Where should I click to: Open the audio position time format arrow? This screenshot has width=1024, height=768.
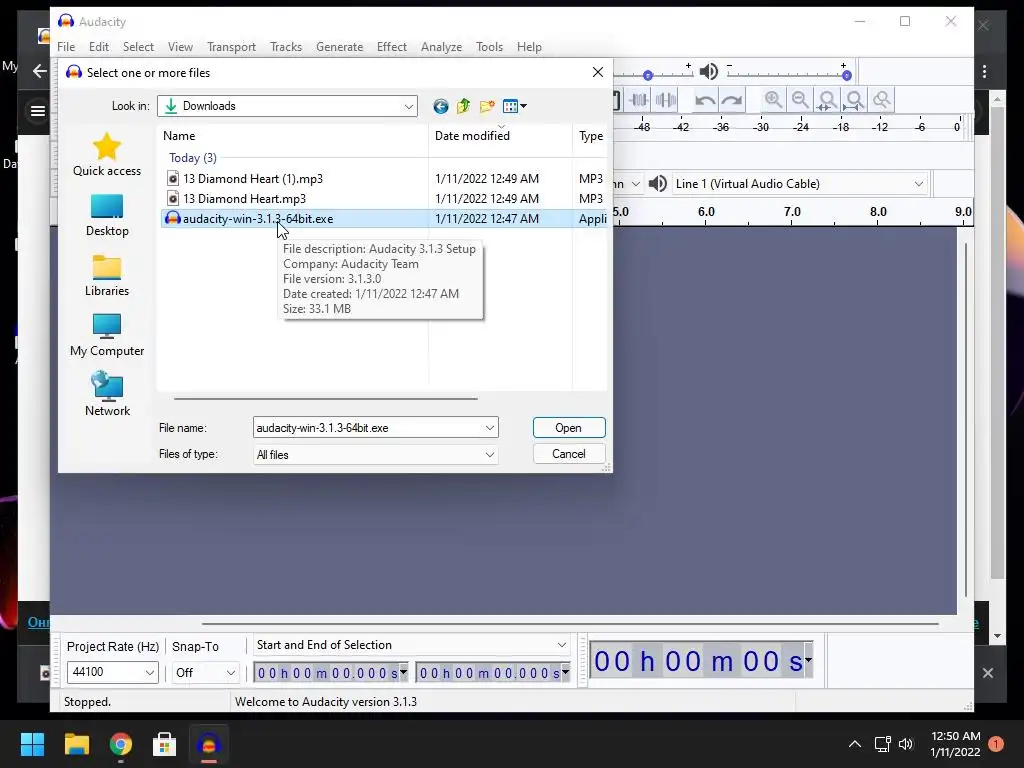(x=808, y=660)
